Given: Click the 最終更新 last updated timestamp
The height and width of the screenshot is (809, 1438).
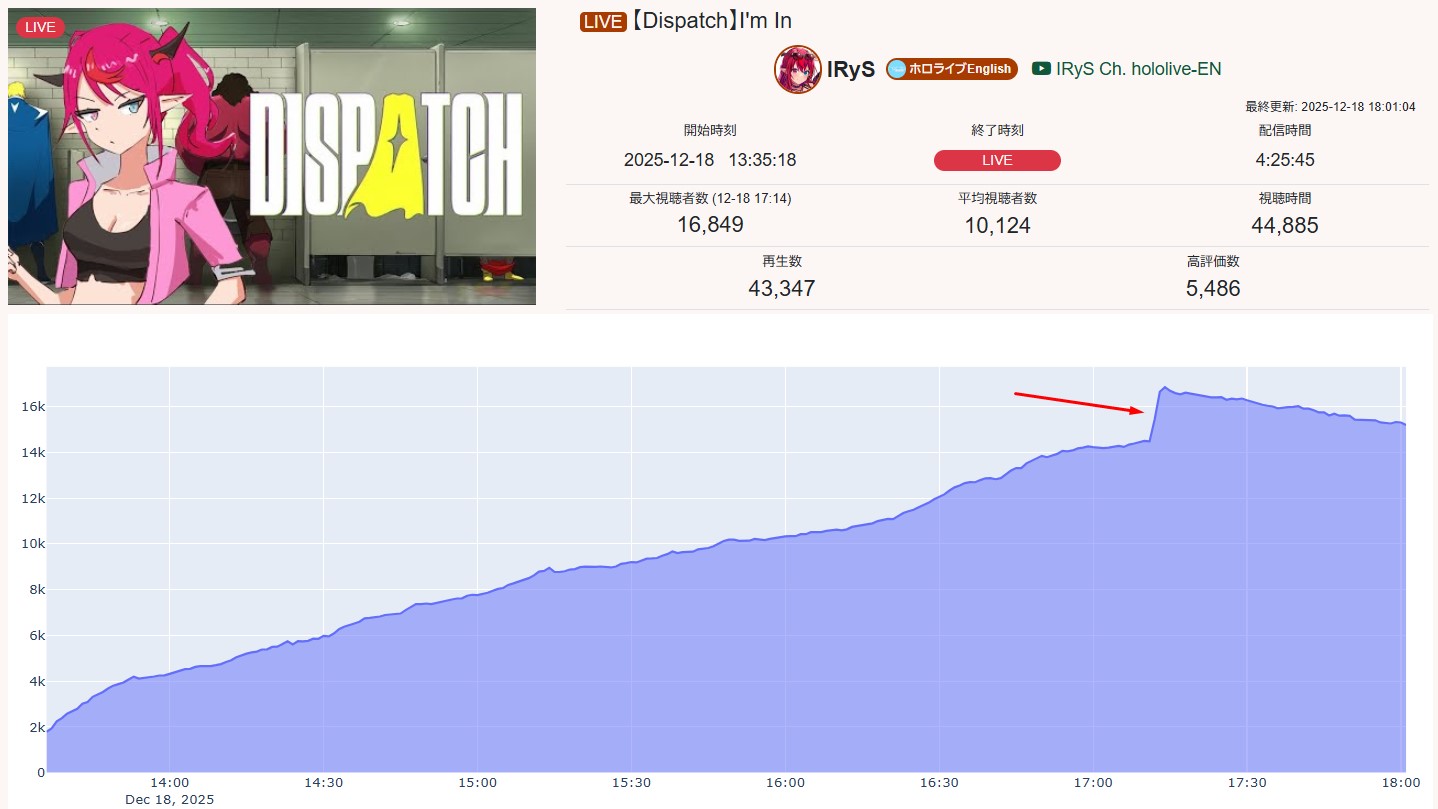Looking at the screenshot, I should click(1330, 107).
